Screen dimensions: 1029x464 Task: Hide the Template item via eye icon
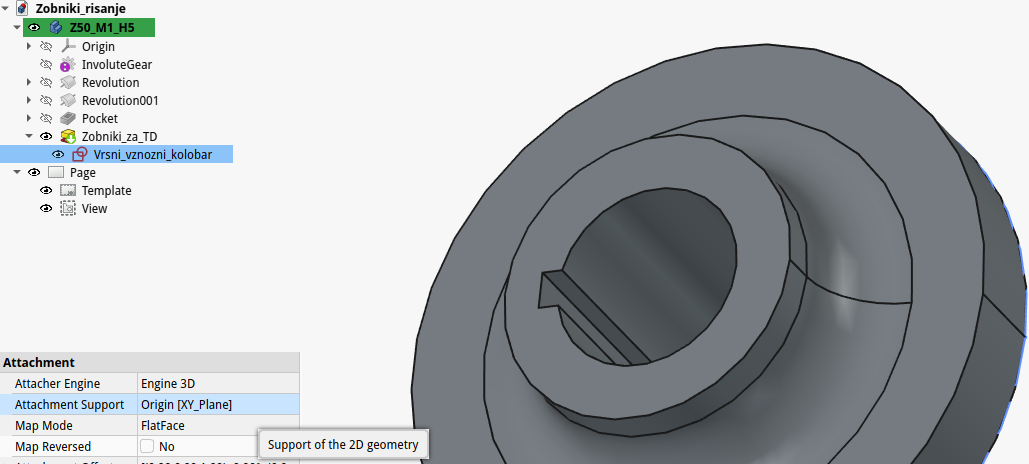click(x=46, y=190)
